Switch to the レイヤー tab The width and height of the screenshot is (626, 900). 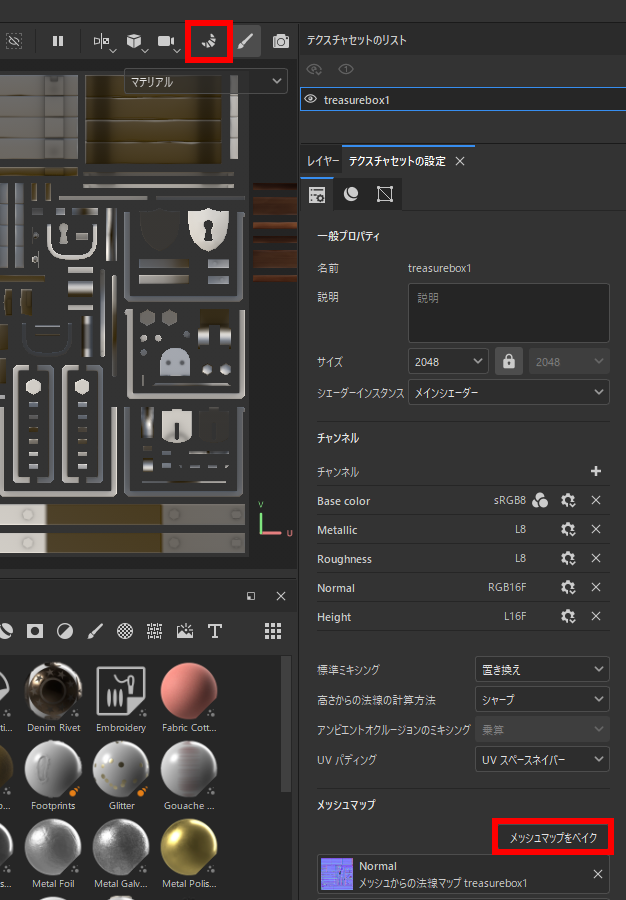click(323, 161)
